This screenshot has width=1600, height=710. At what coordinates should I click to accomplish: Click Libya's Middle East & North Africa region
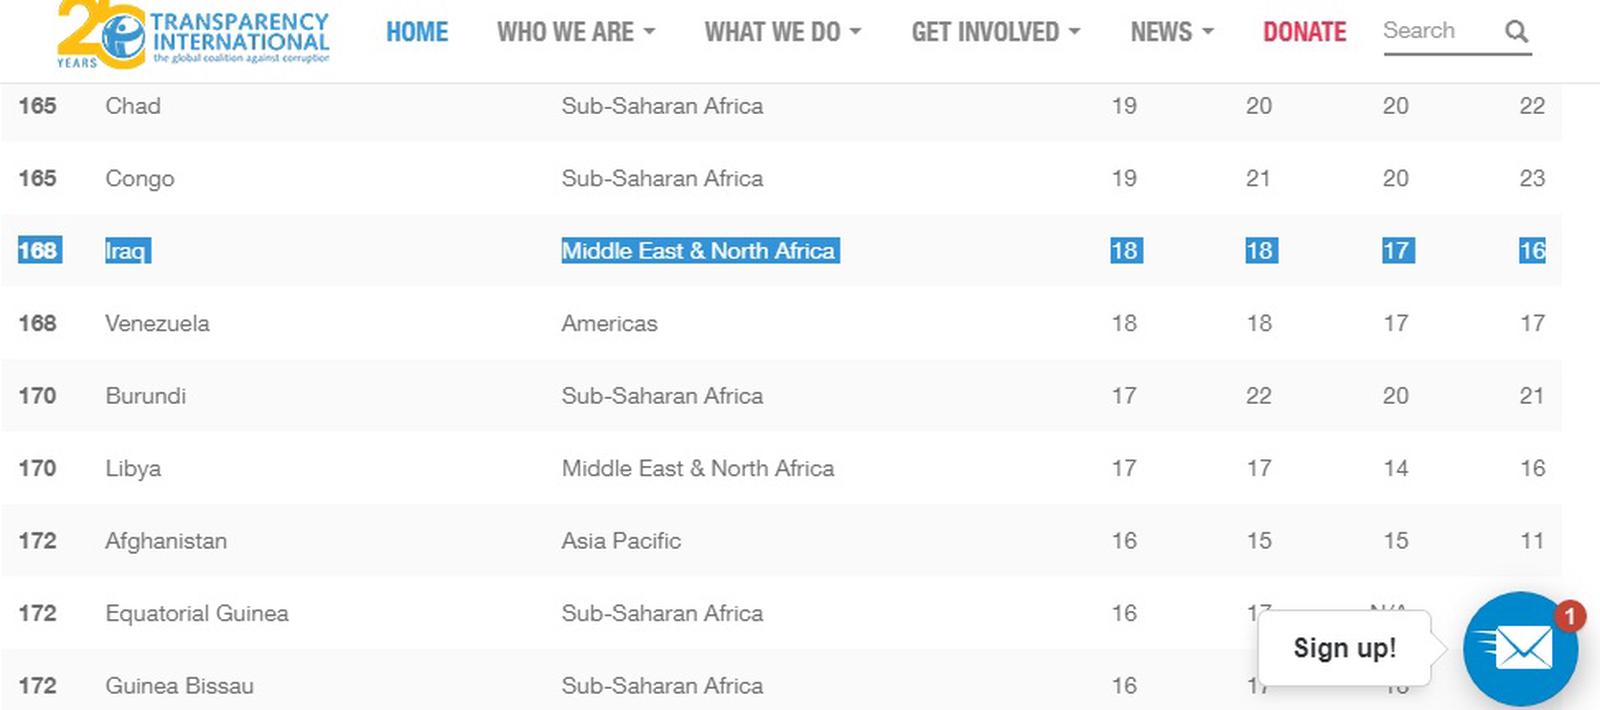(697, 468)
